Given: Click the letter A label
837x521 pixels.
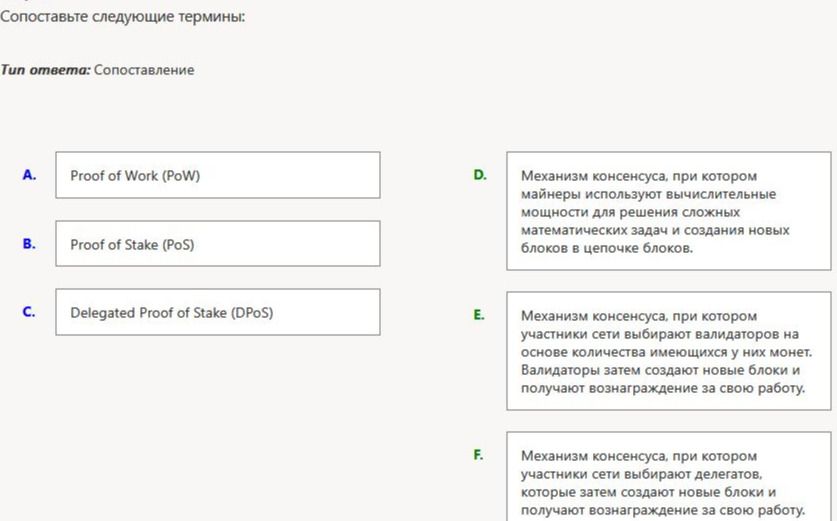Looking at the screenshot, I should [x=29, y=175].
